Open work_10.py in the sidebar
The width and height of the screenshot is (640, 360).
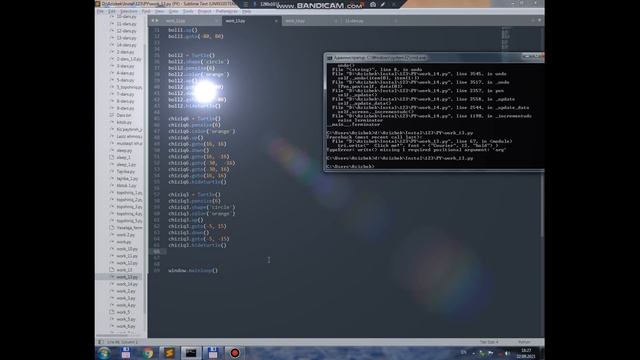pyautogui.click(x=127, y=249)
